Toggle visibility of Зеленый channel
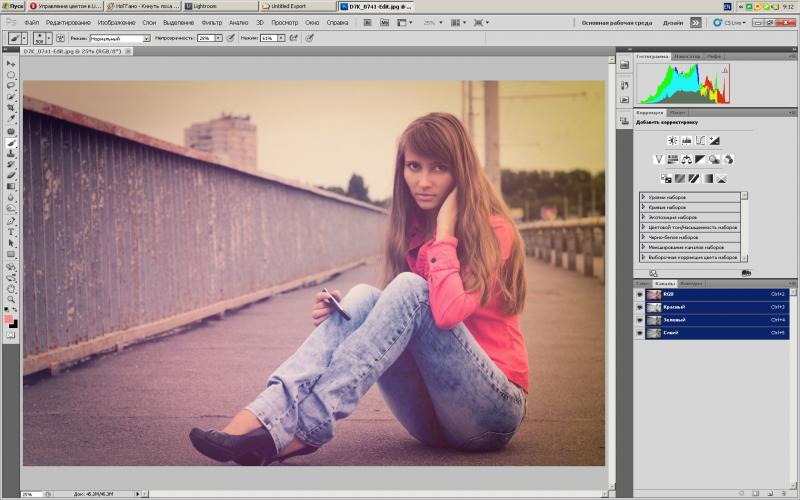This screenshot has width=800, height=500. (x=639, y=320)
